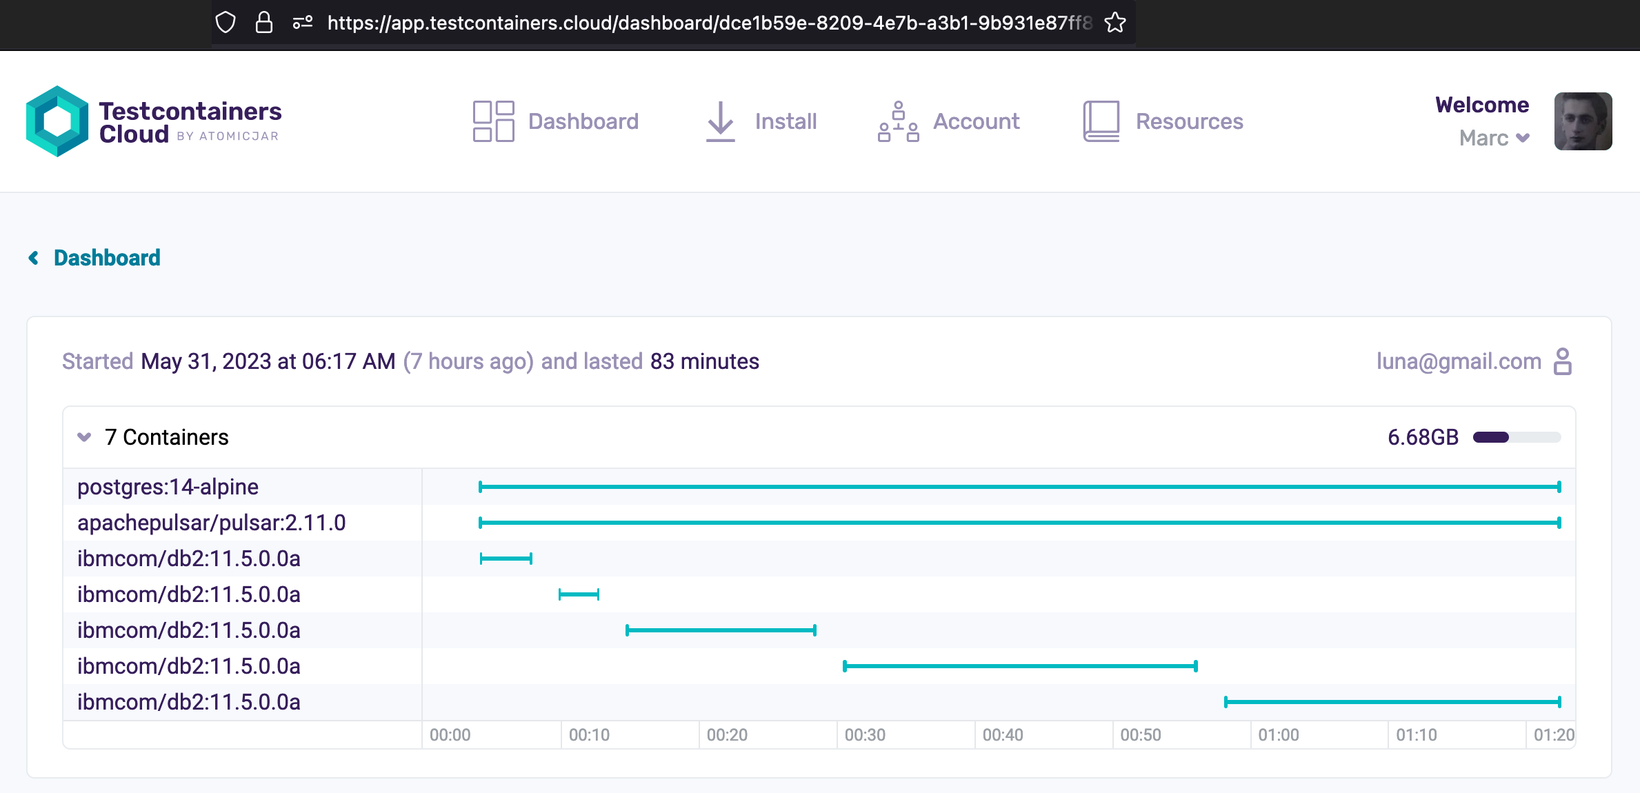
Task: Click the May 31, 2023 start date text
Action: (x=268, y=361)
